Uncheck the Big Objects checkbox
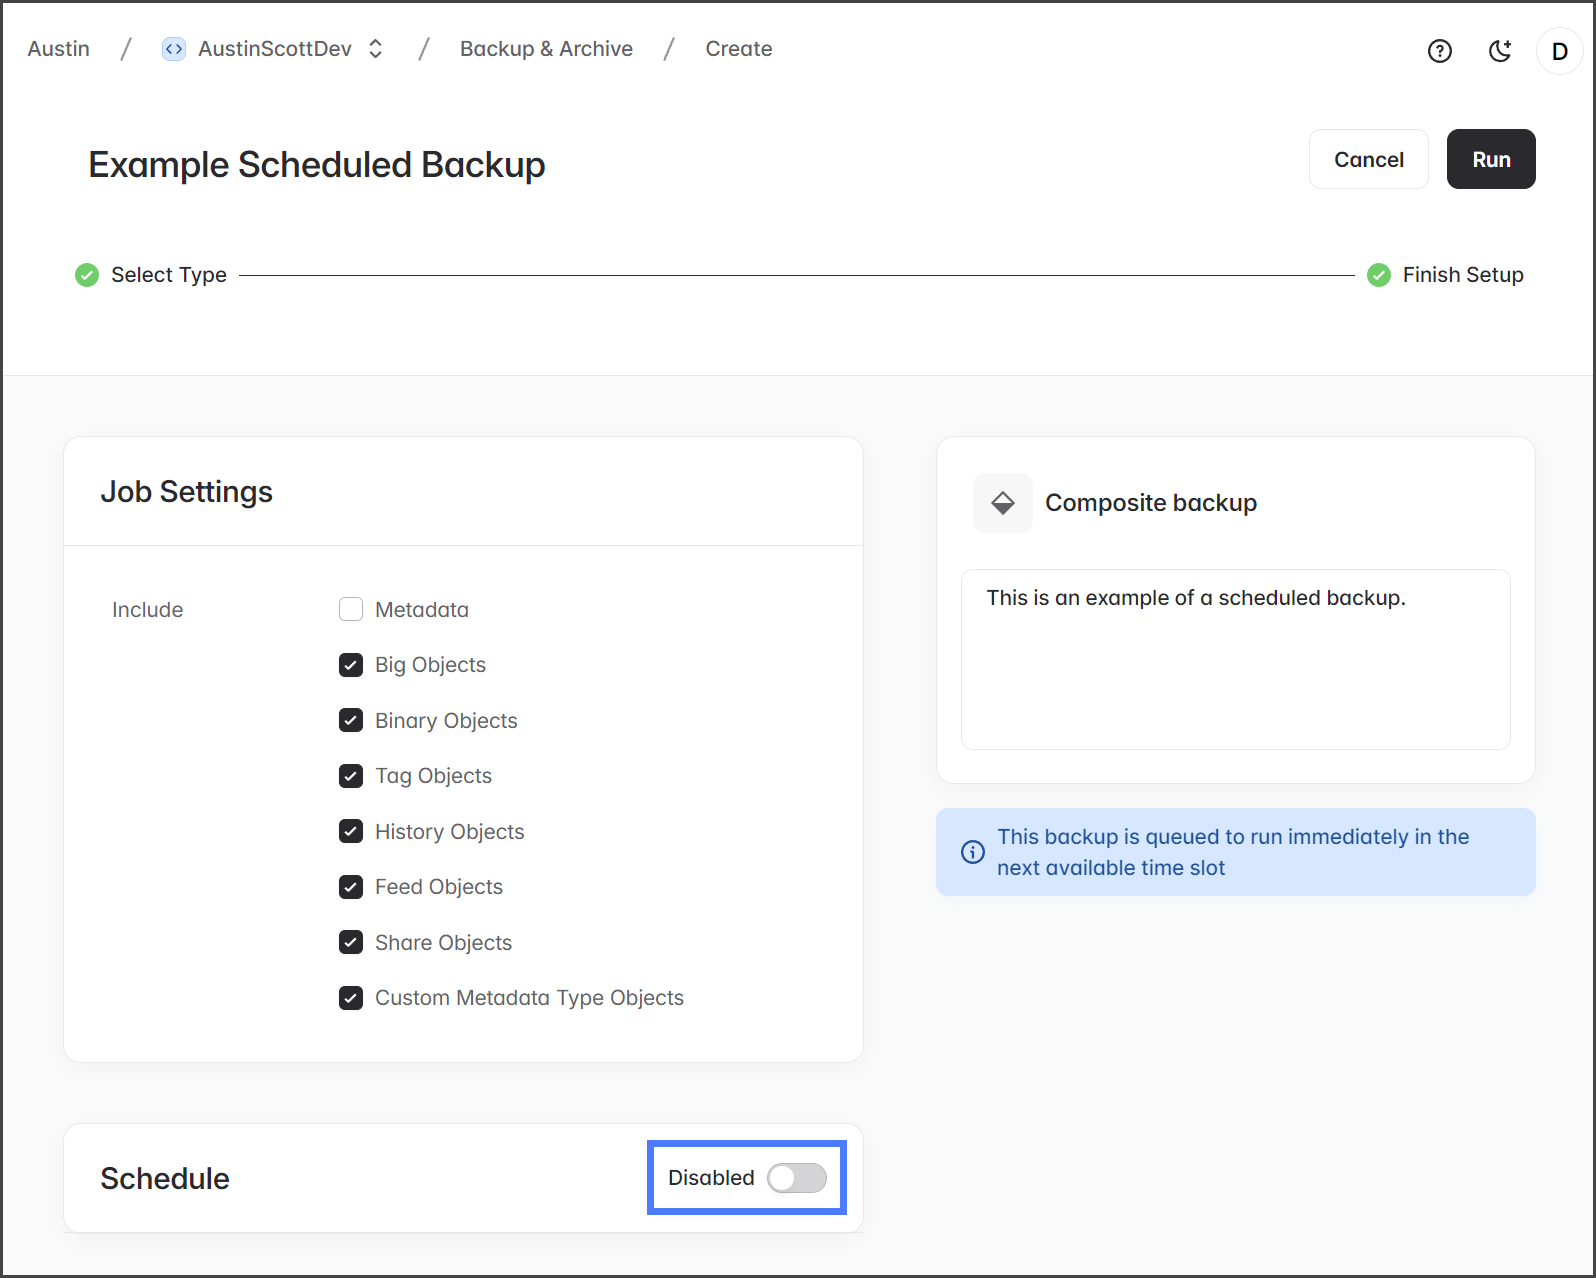 [351, 665]
